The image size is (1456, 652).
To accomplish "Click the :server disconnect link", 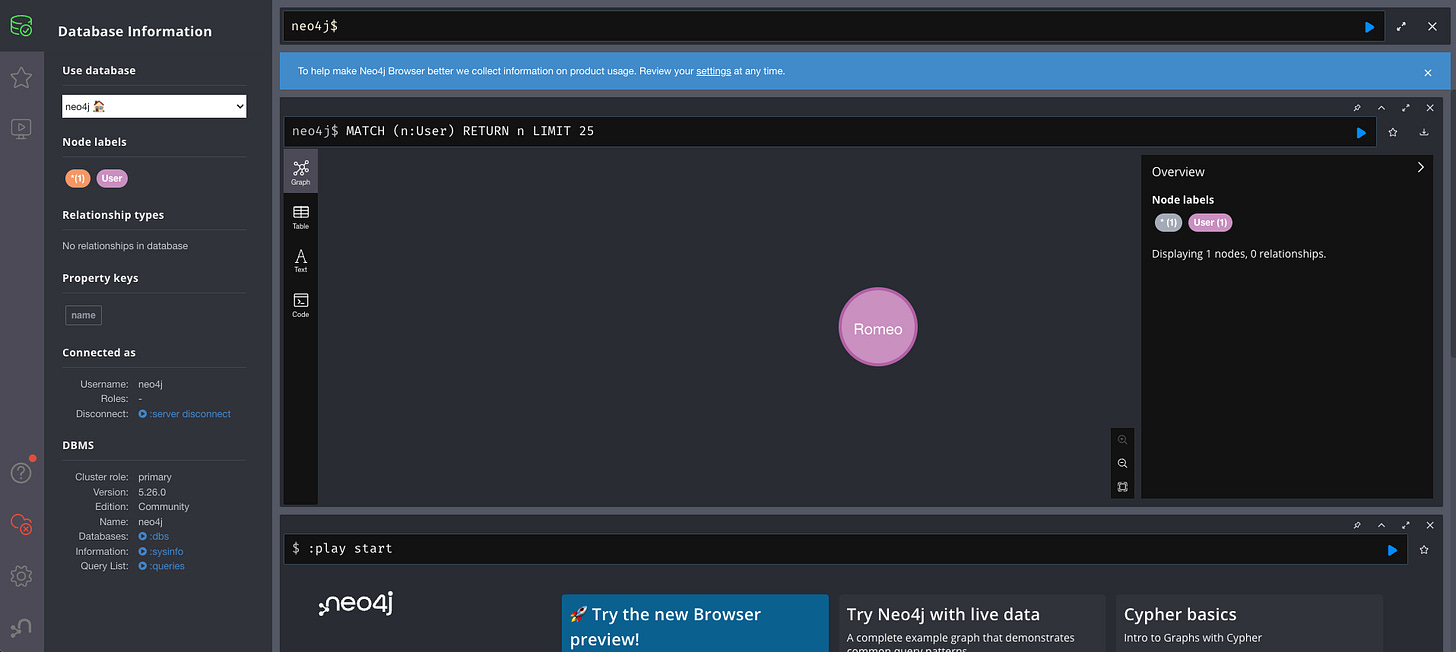I will 185,414.
